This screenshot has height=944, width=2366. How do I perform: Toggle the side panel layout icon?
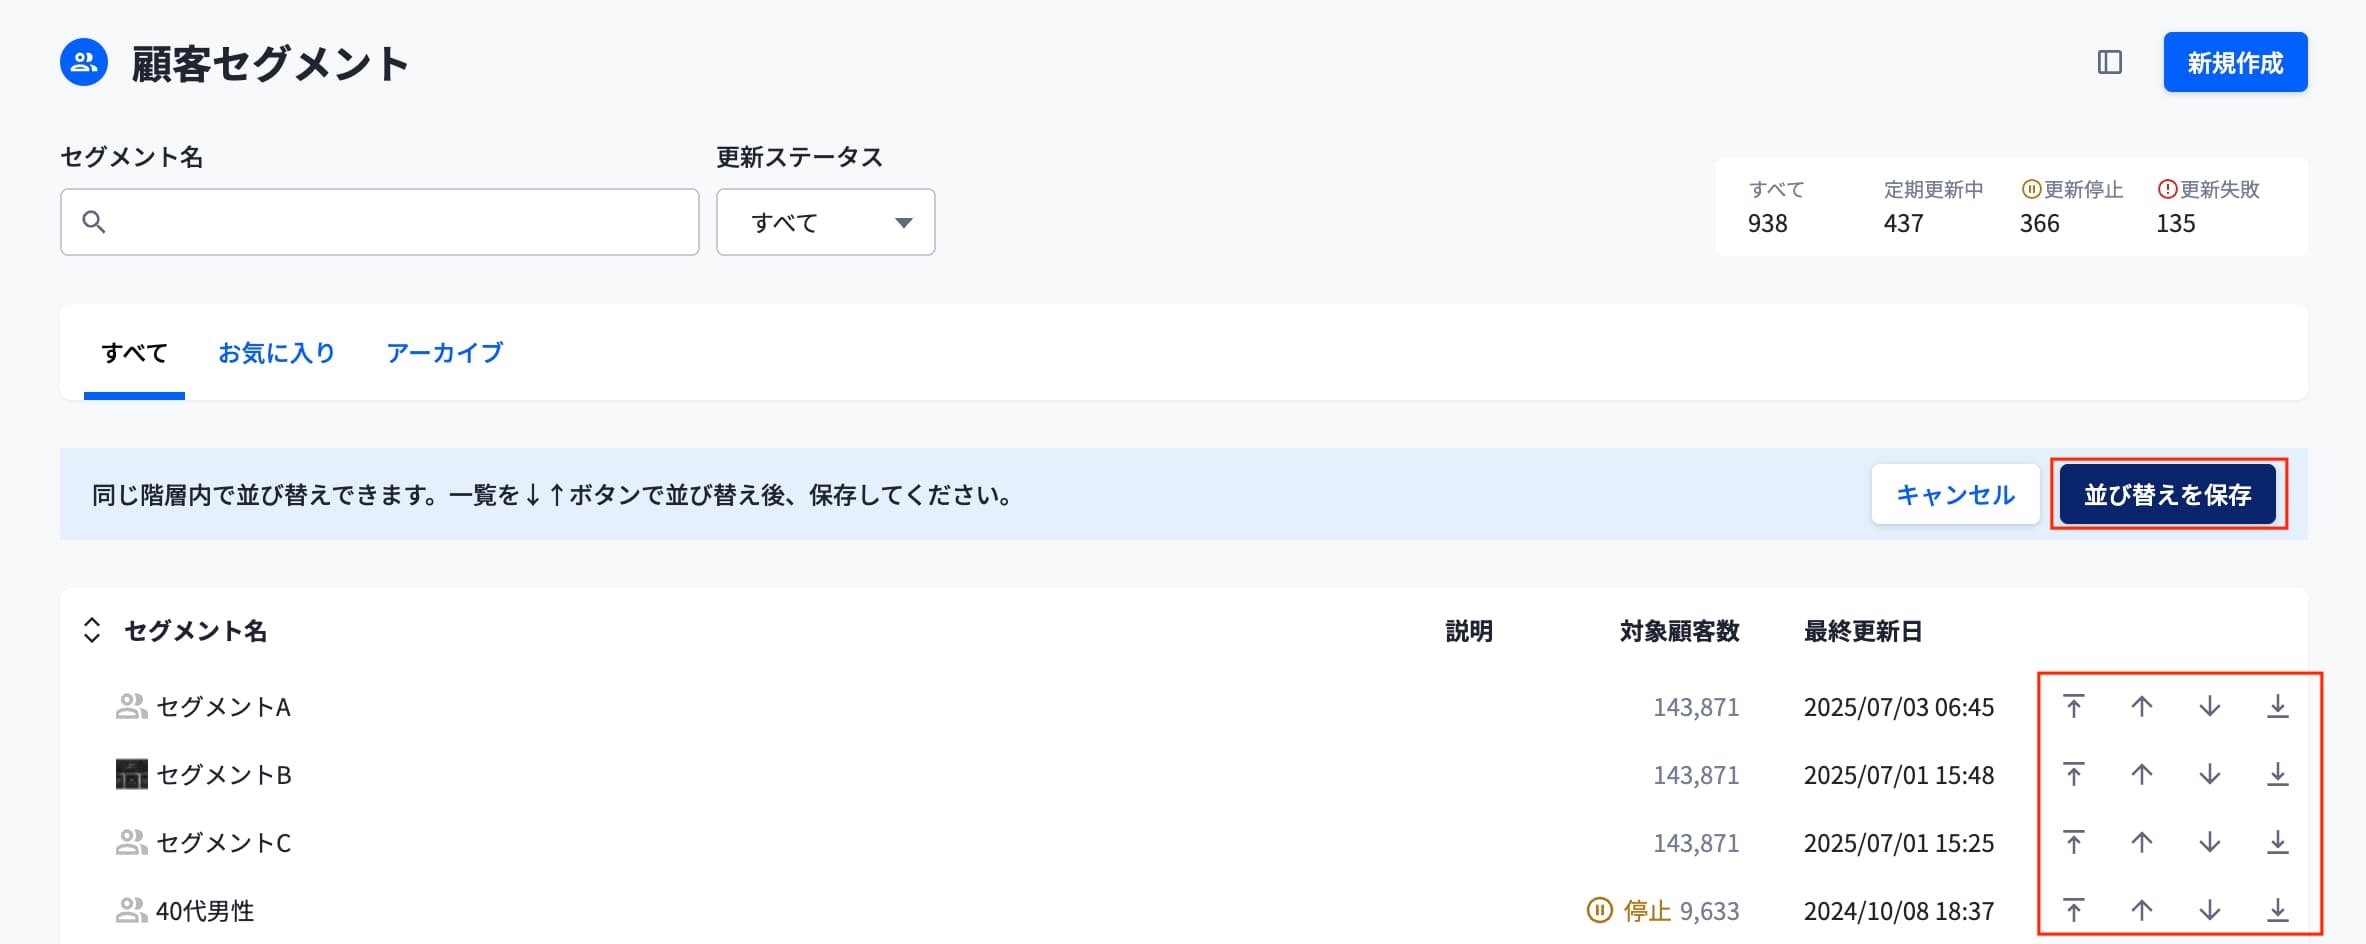2109,63
